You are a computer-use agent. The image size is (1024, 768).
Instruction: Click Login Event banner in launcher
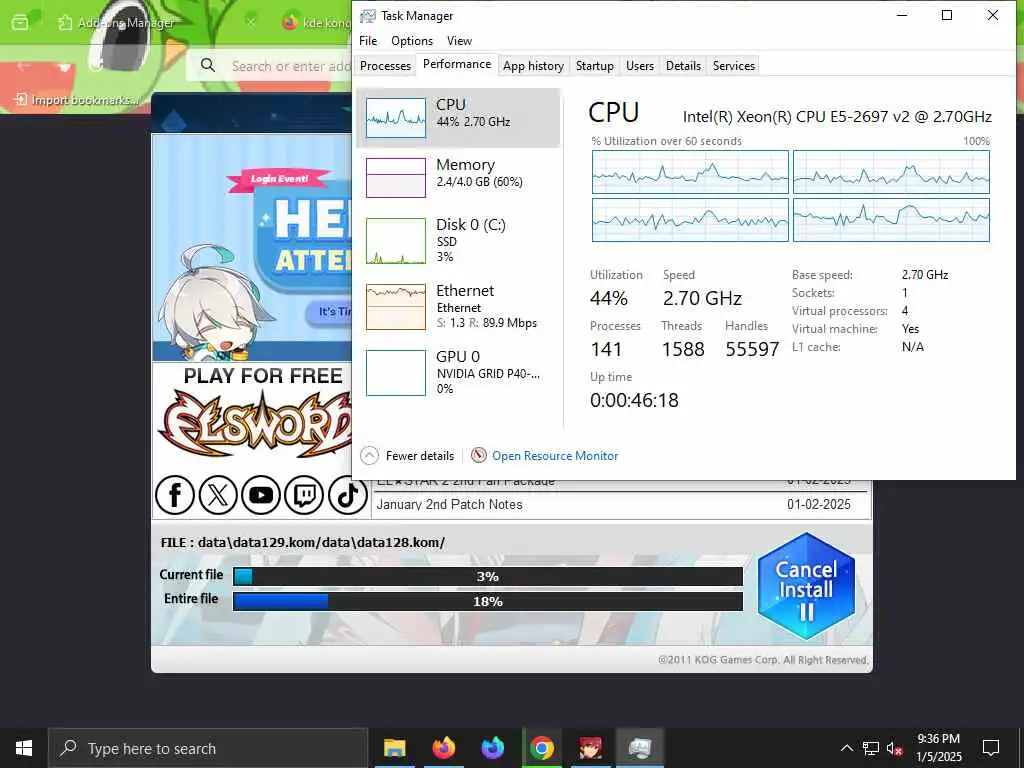[277, 179]
